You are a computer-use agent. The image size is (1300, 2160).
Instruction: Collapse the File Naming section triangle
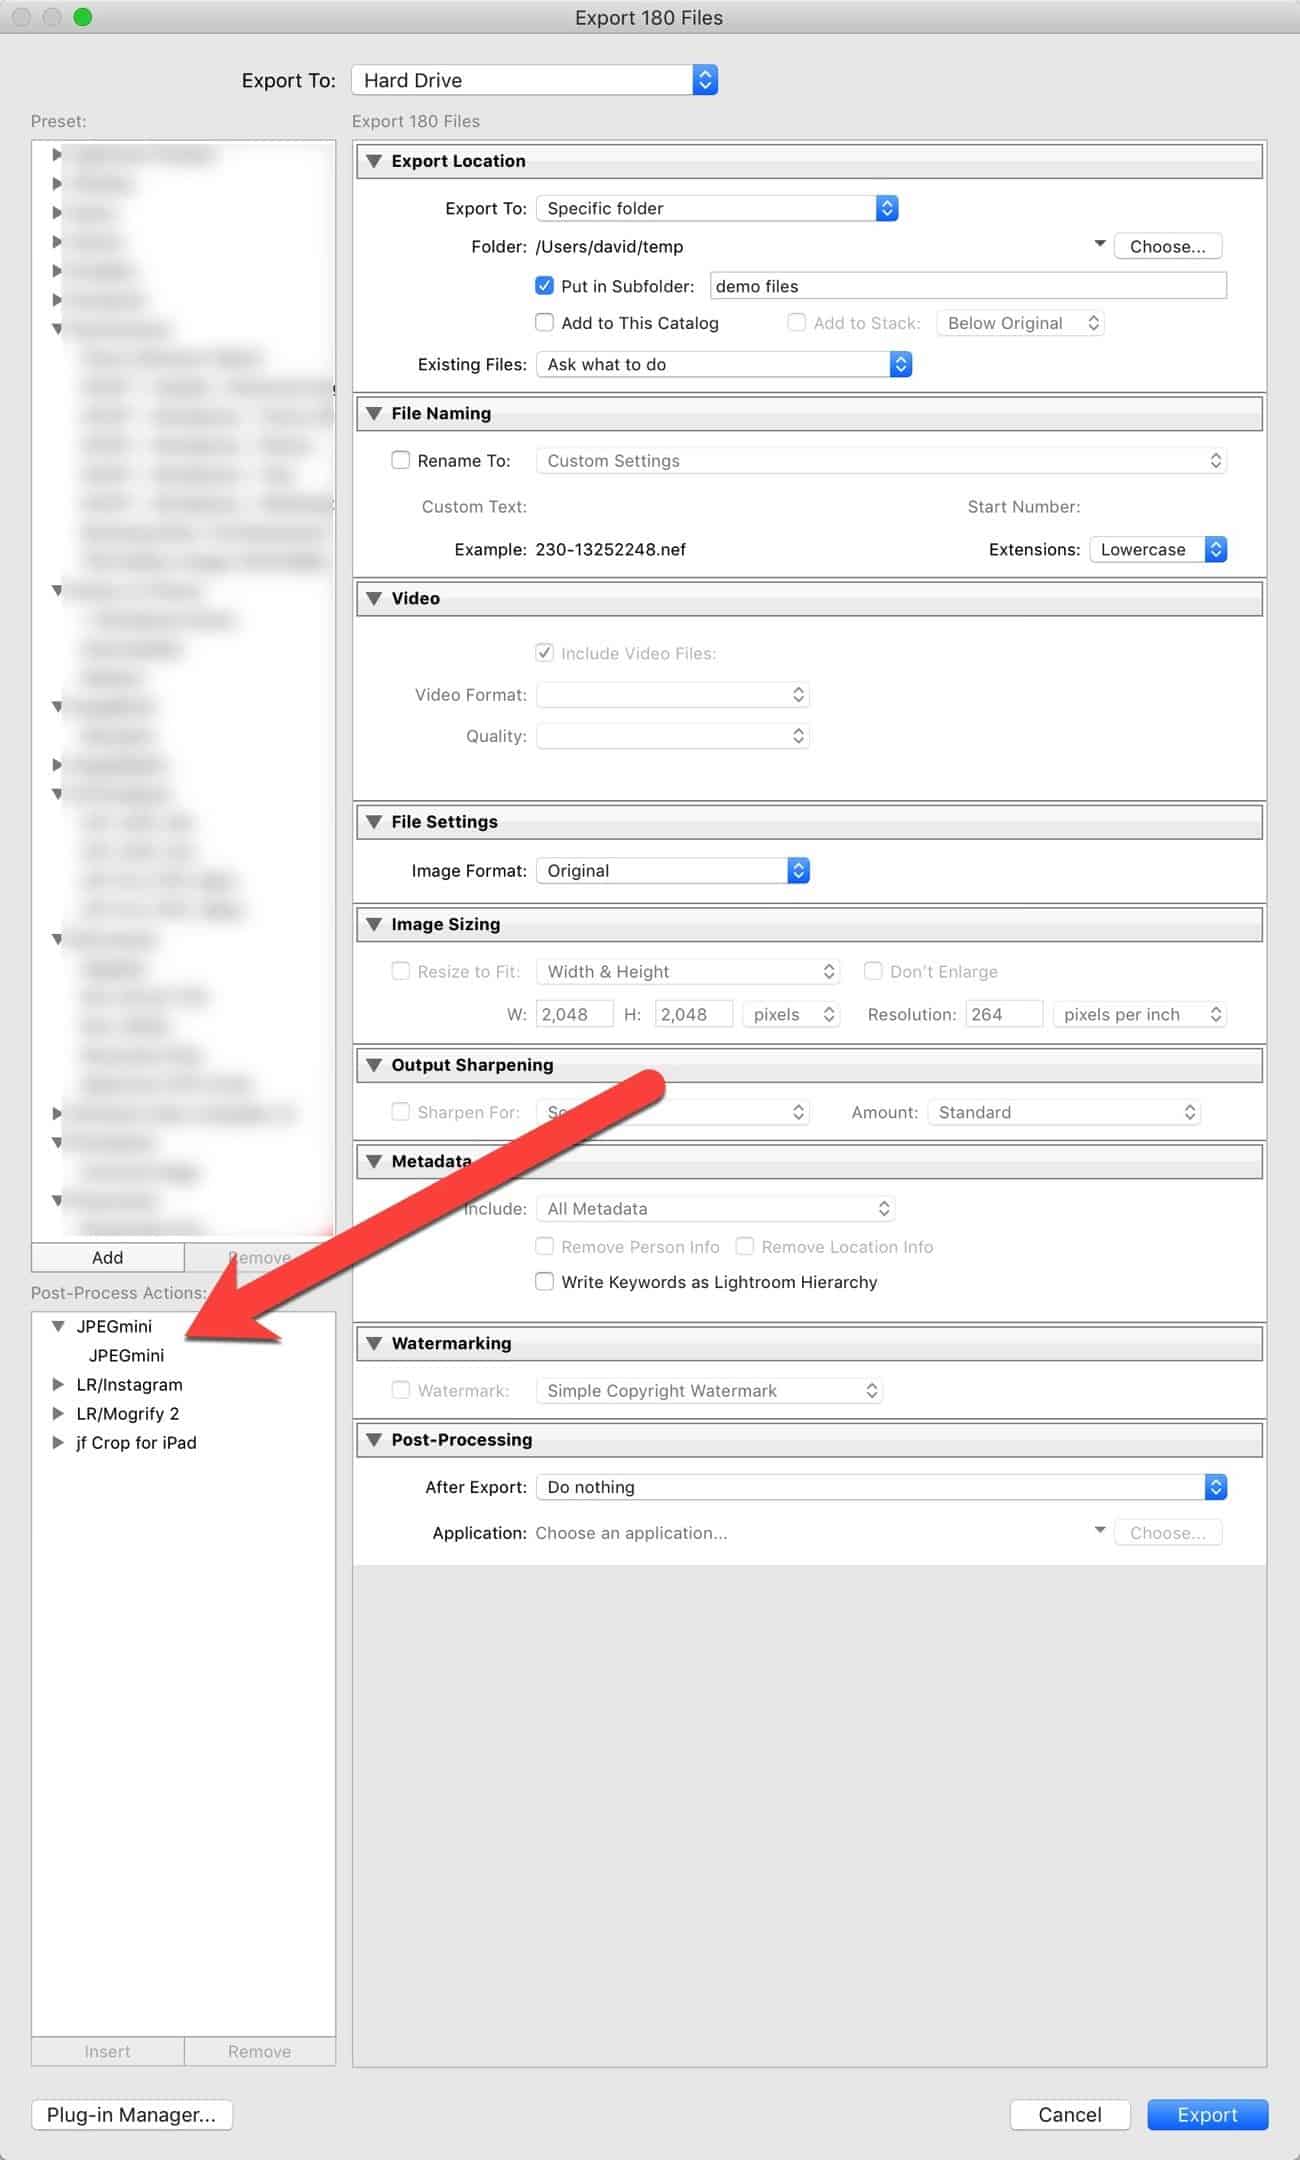[374, 413]
